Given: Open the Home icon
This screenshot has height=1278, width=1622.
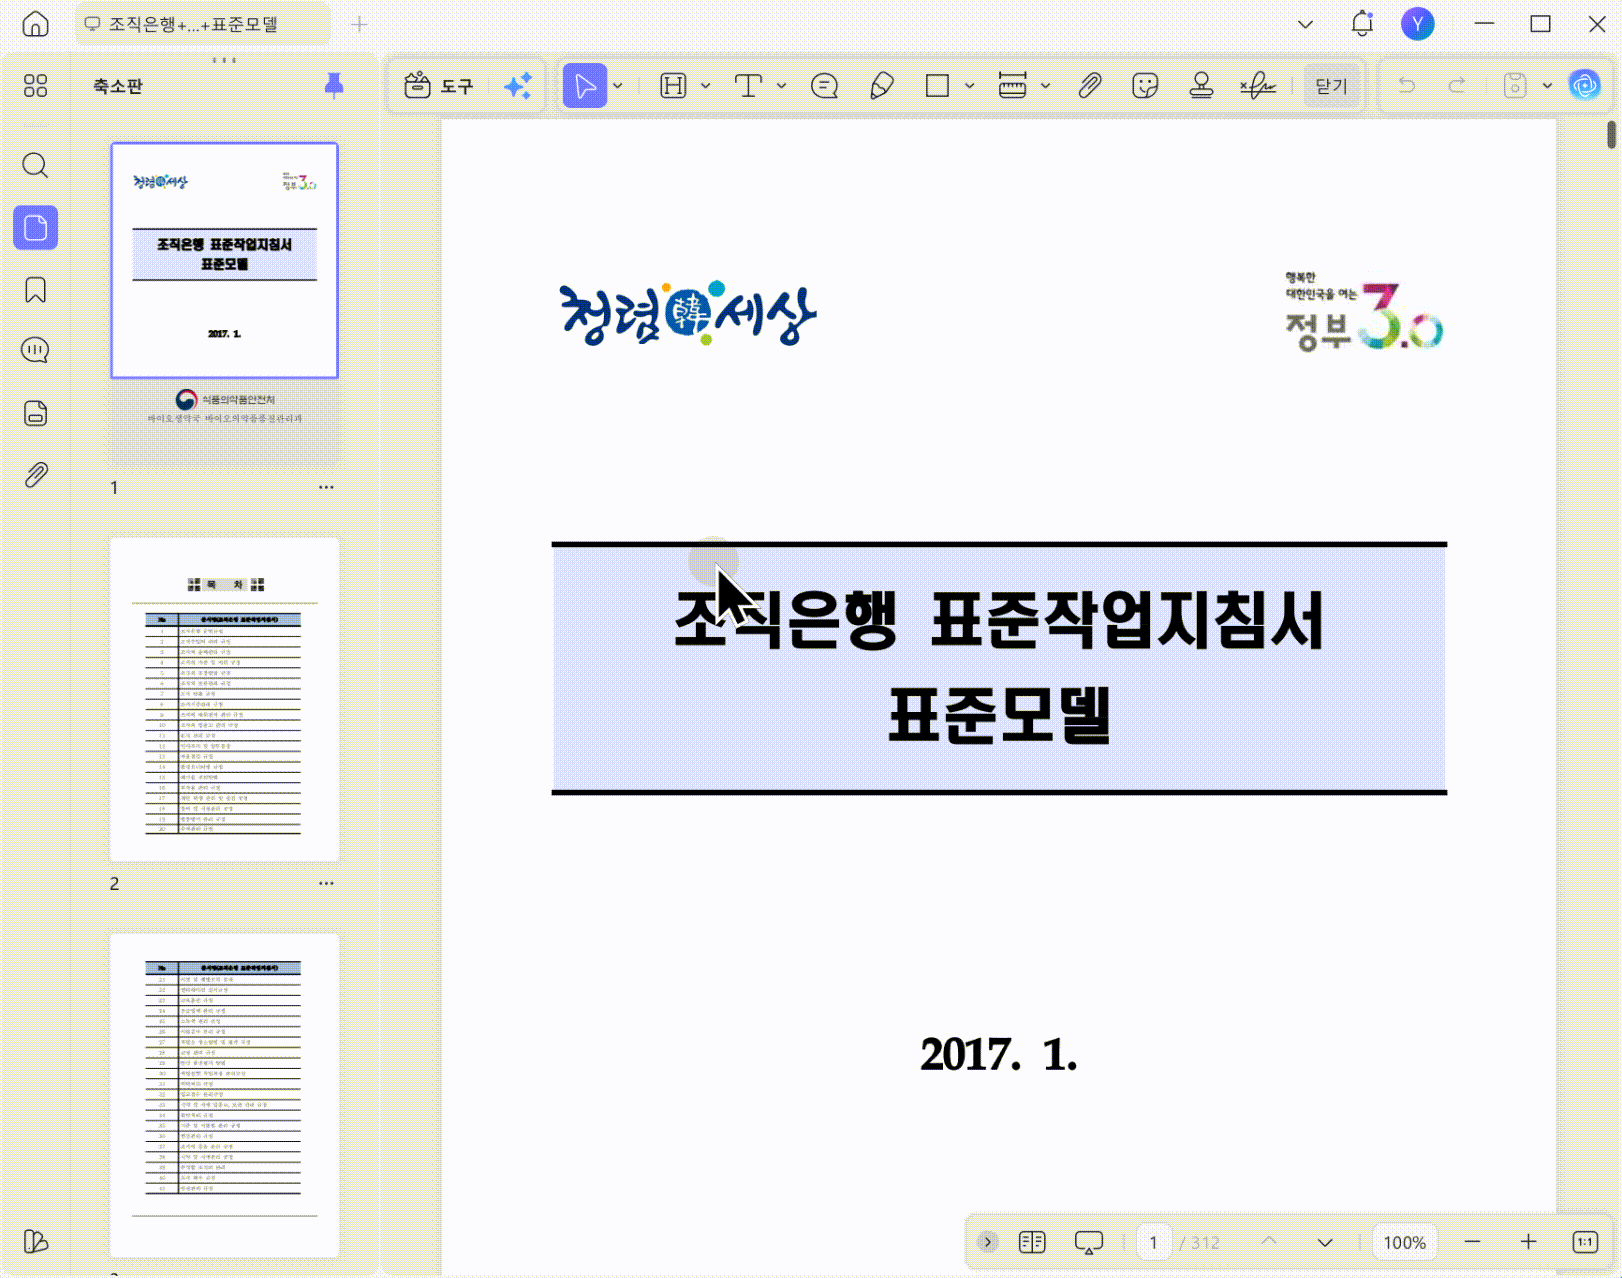Looking at the screenshot, I should (36, 24).
